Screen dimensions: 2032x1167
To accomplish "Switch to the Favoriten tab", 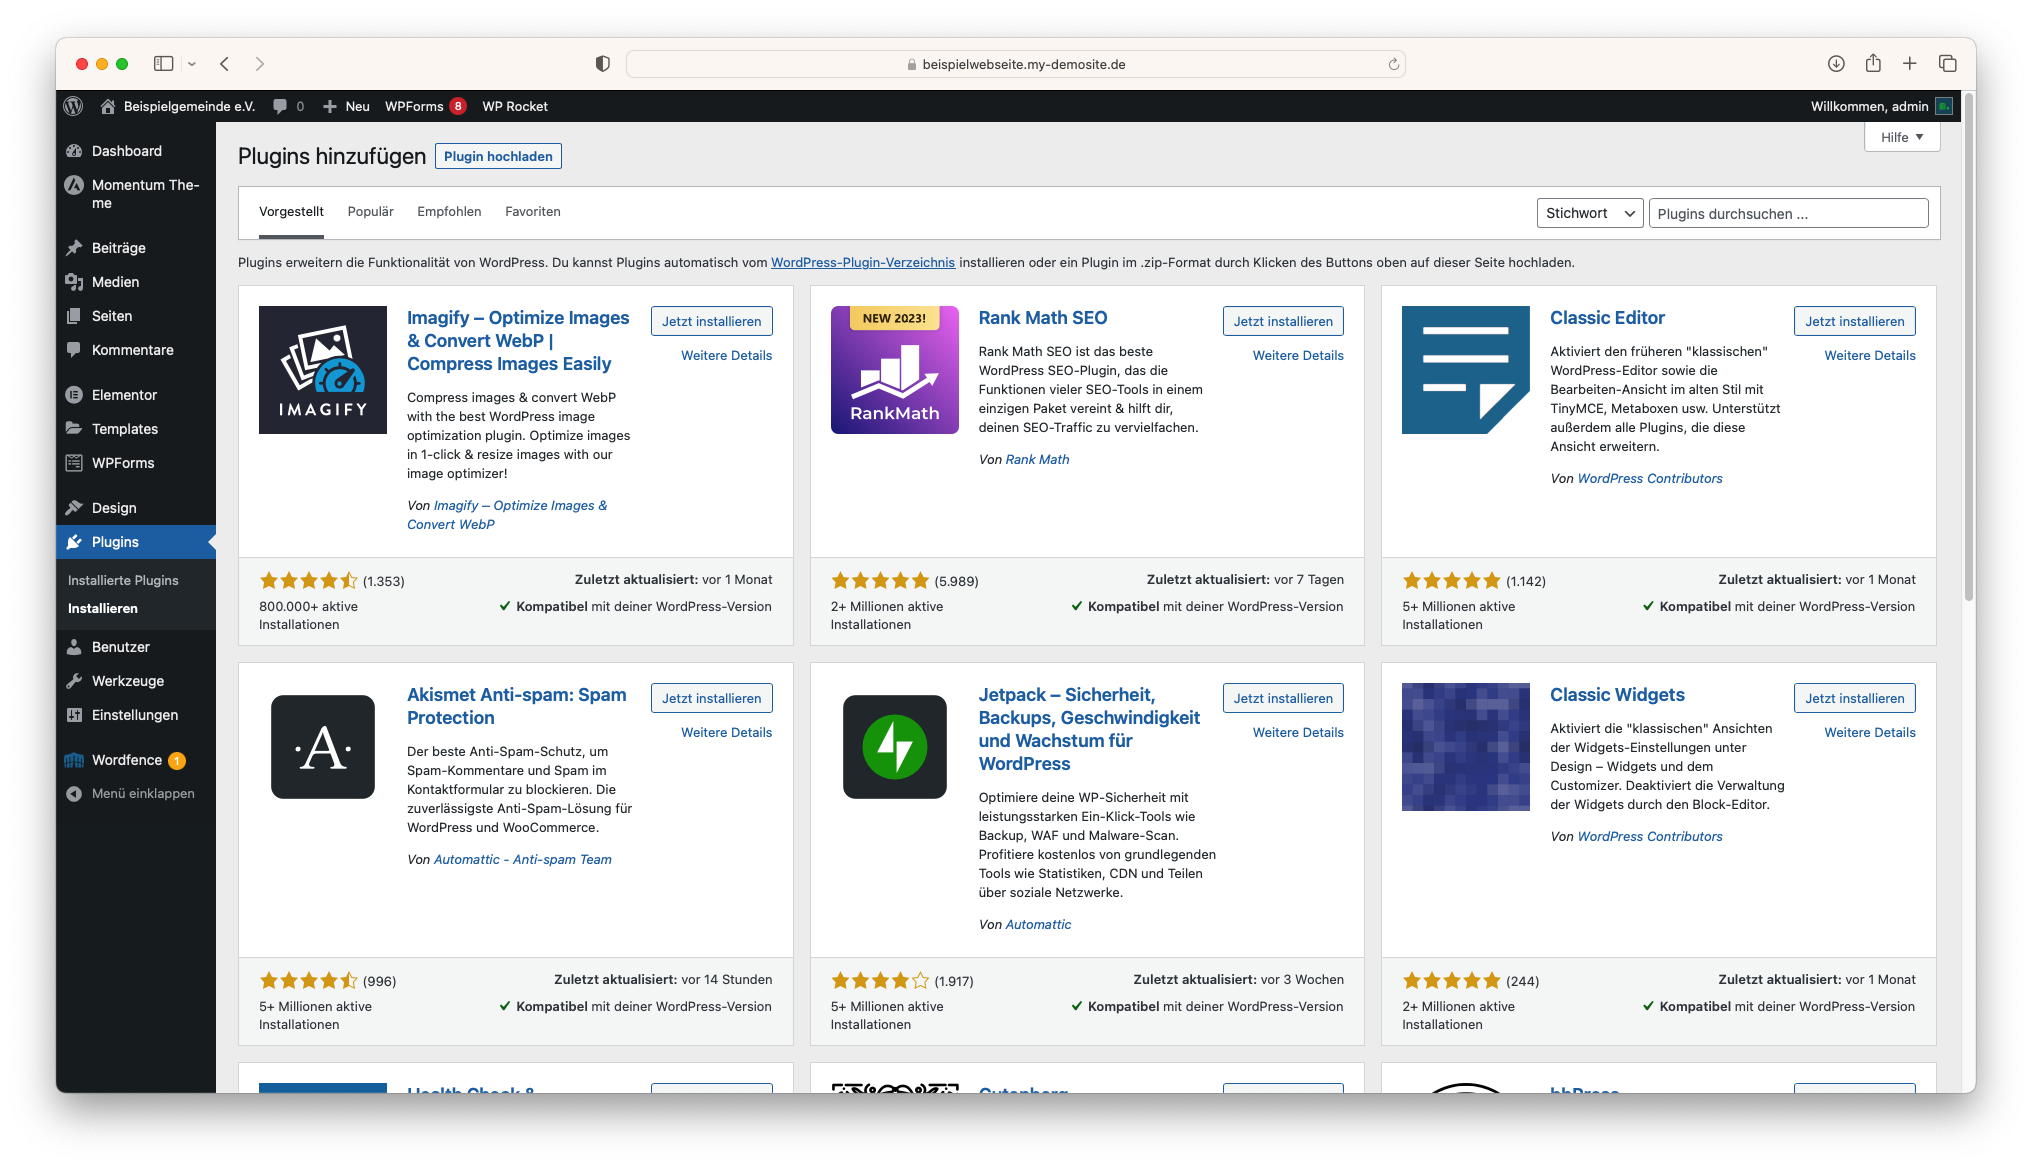I will (533, 211).
